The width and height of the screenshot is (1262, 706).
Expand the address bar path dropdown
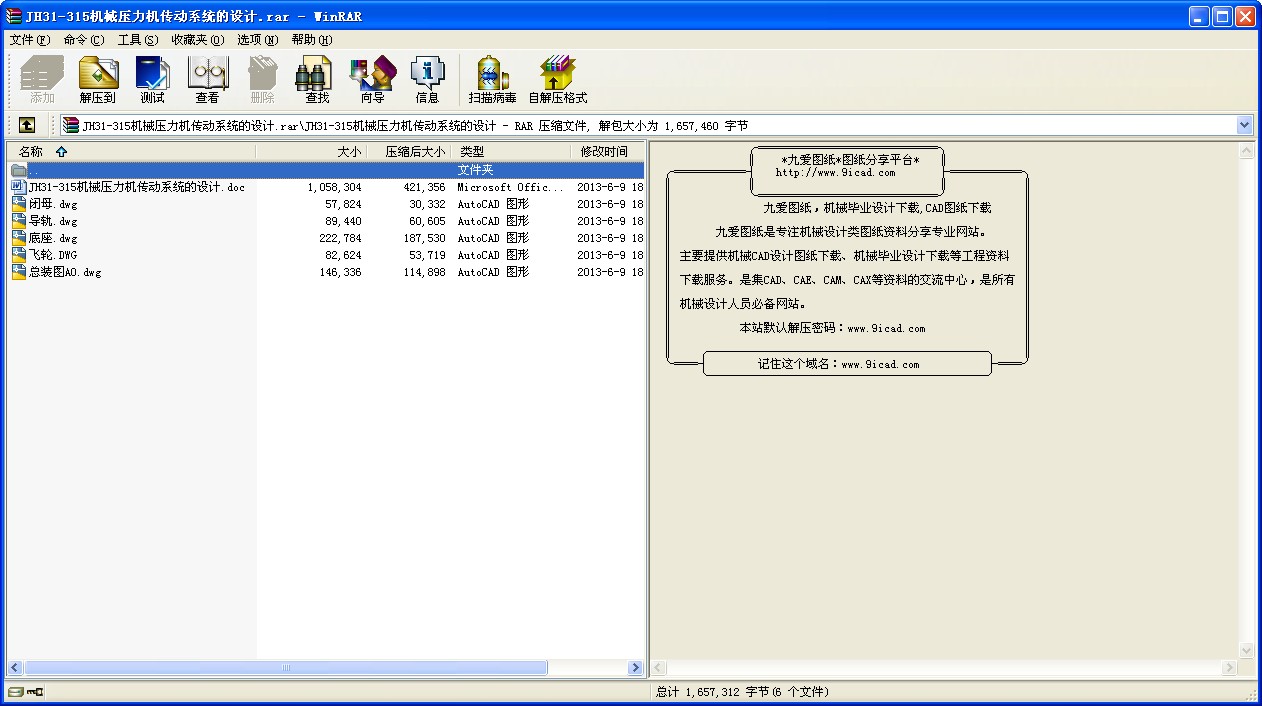coord(1245,125)
